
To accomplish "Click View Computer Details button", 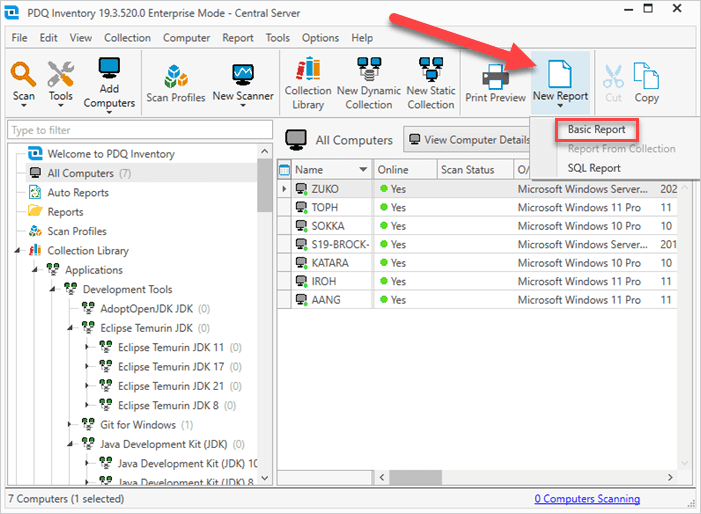I will click(467, 139).
